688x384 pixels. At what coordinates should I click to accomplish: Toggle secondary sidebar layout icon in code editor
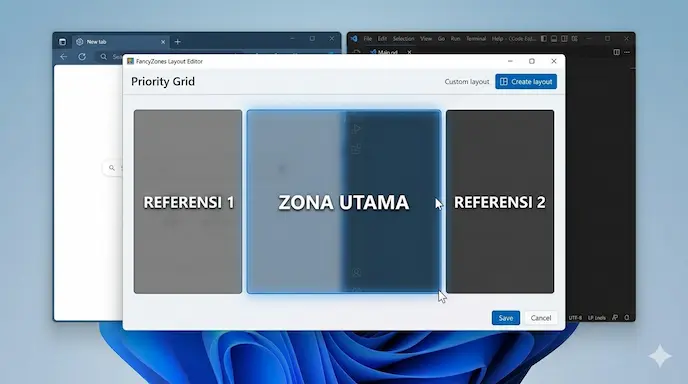[564, 39]
